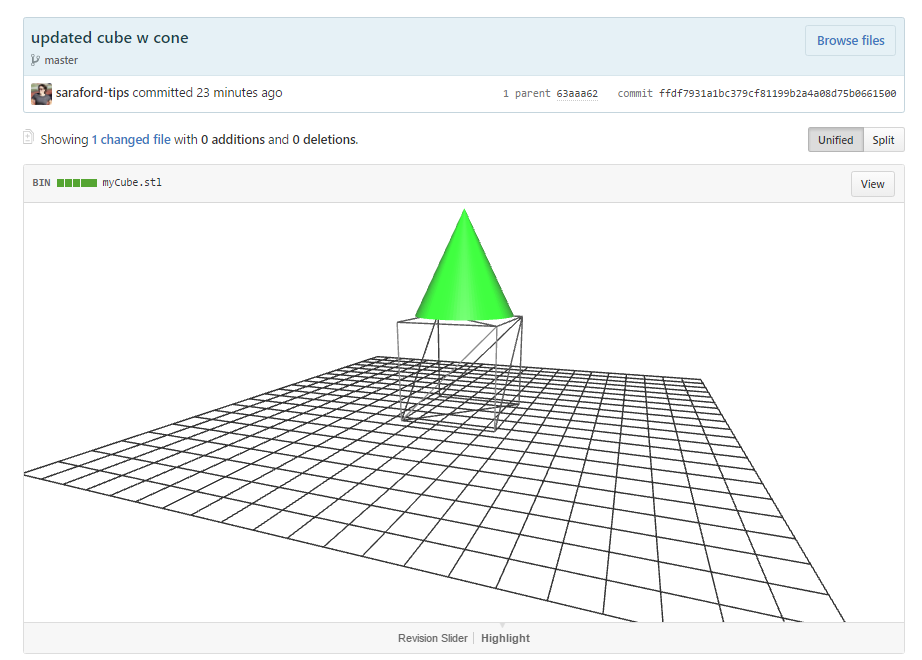This screenshot has height=660, width=922.
Task: Click the full commit hash ffdf7931
Action: (777, 94)
